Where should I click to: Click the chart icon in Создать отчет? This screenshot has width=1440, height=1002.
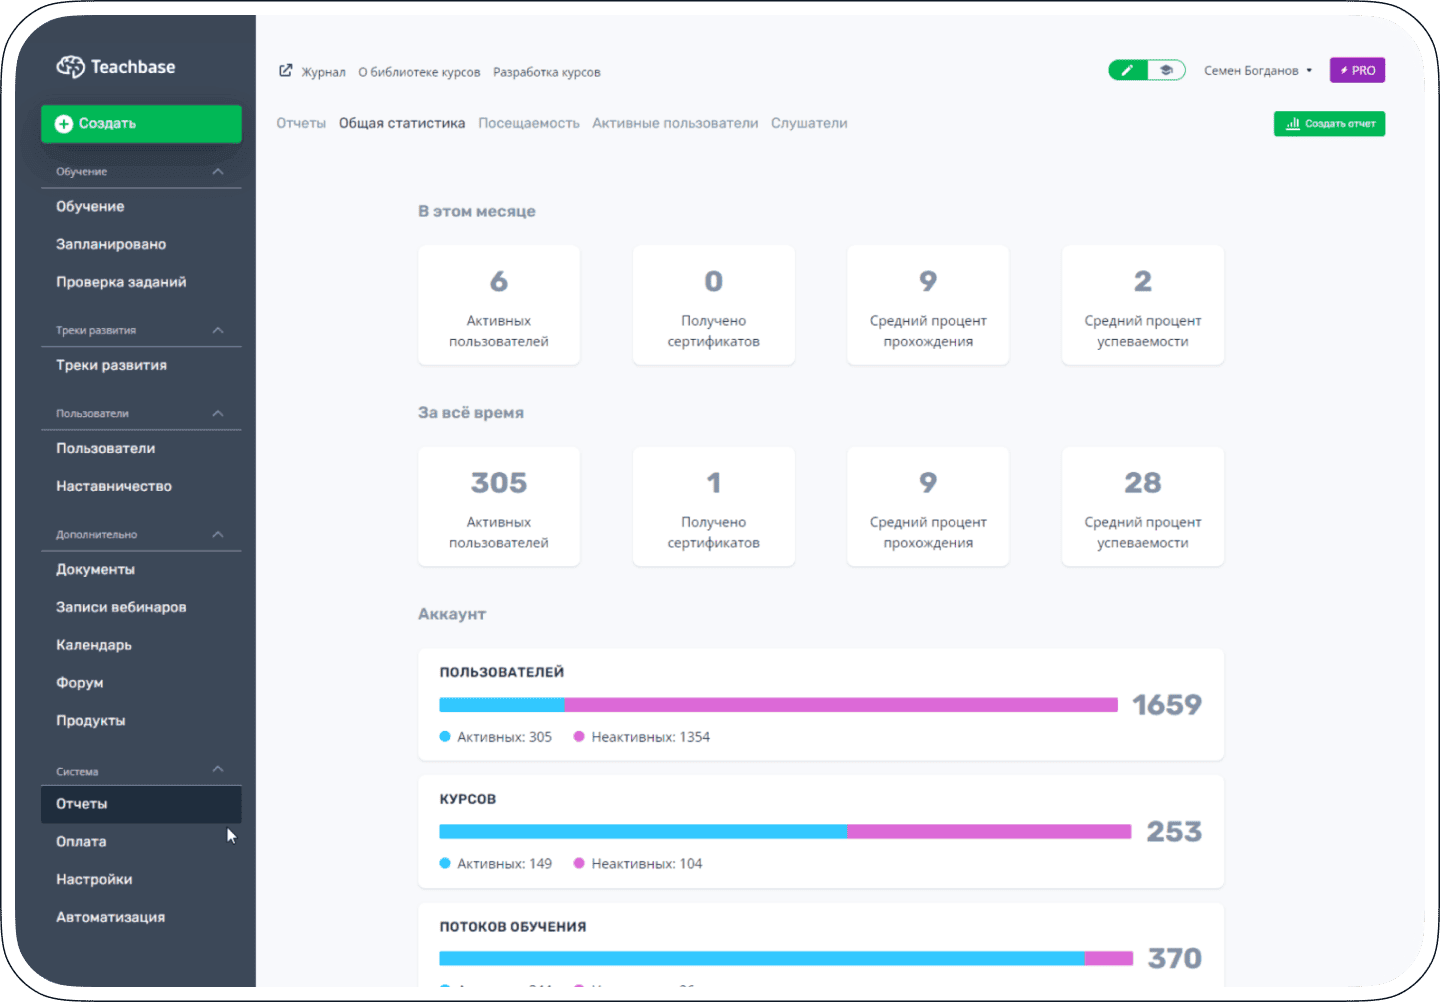pos(1293,124)
